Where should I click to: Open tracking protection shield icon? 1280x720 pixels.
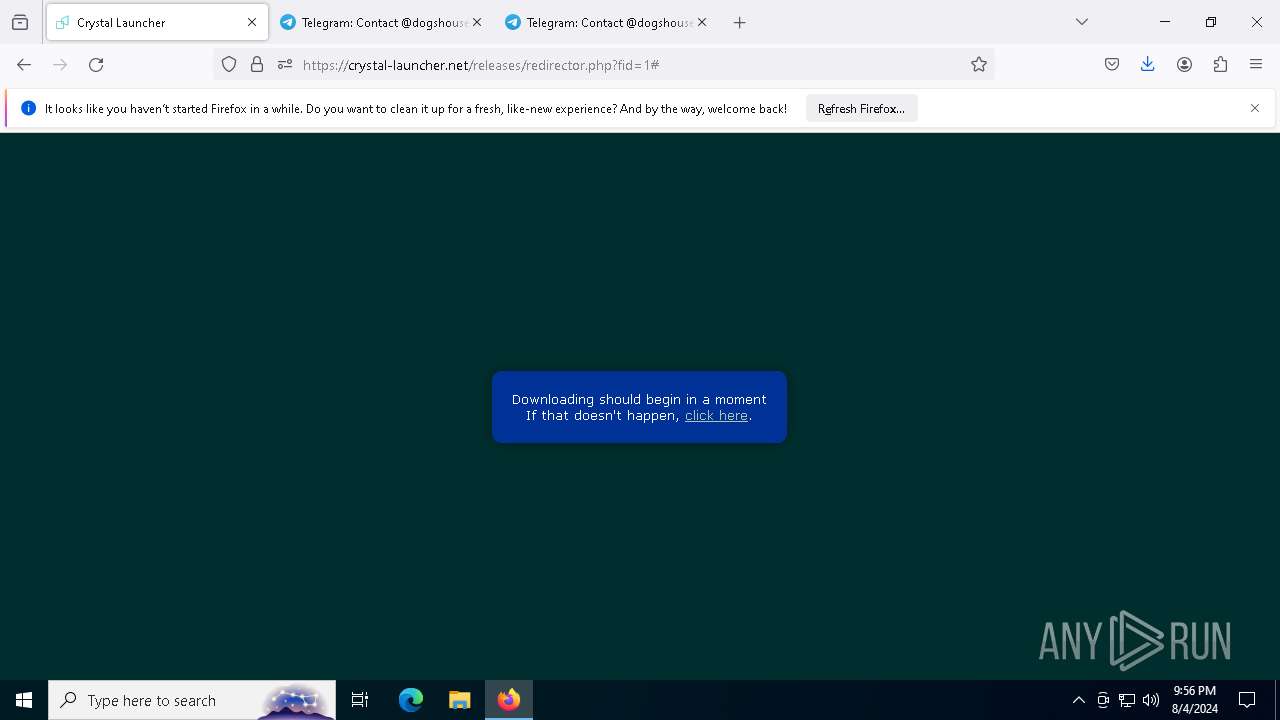click(x=229, y=65)
